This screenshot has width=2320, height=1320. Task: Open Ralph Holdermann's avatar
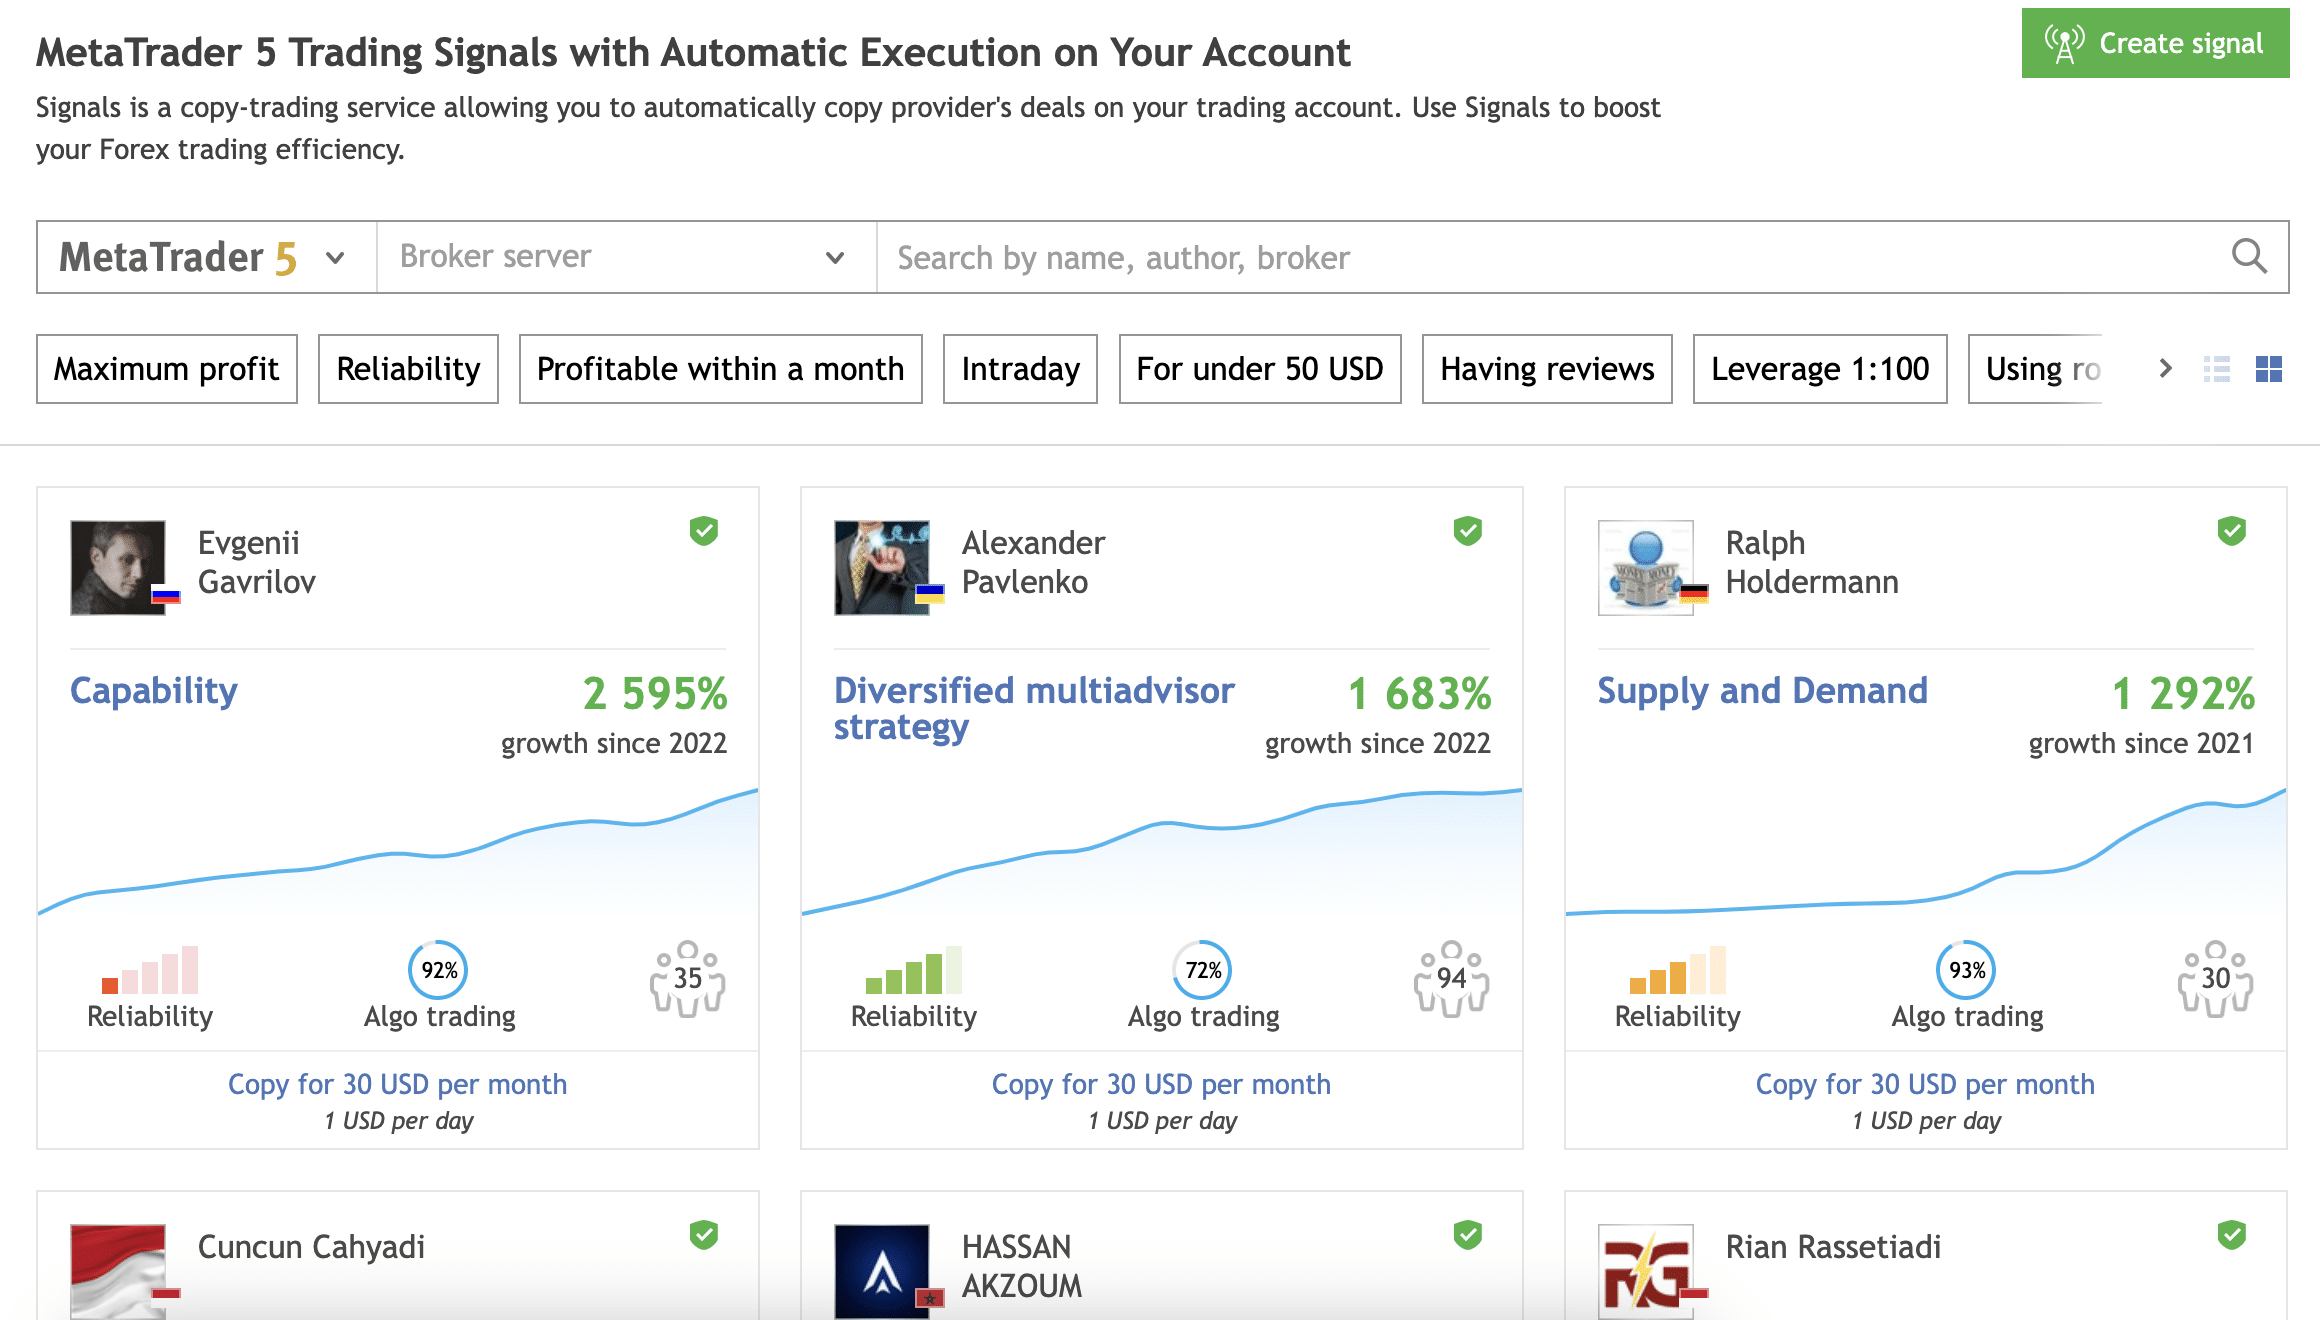point(1646,567)
